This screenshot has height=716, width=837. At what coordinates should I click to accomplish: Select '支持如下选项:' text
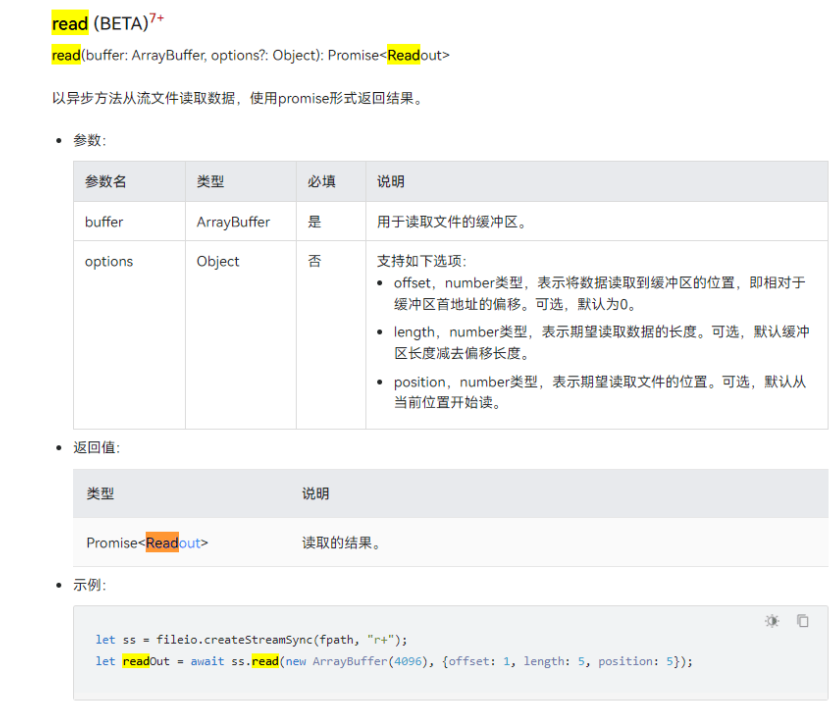(x=422, y=261)
